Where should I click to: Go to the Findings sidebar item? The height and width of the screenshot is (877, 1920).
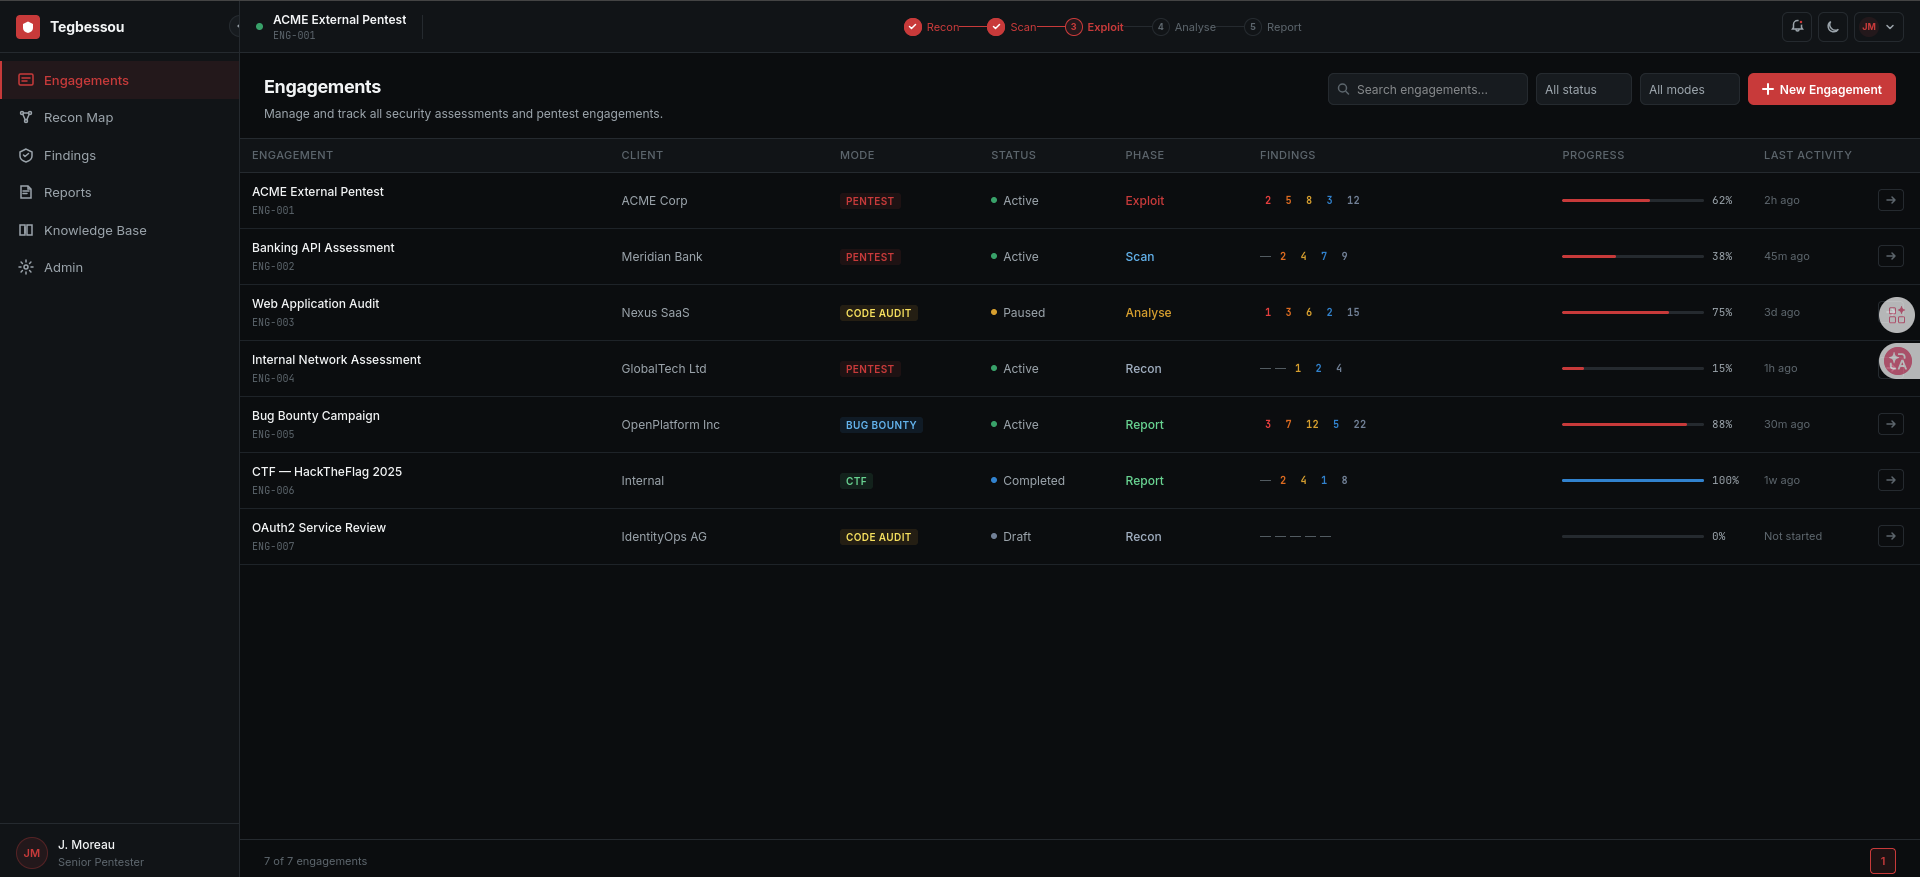coord(120,155)
